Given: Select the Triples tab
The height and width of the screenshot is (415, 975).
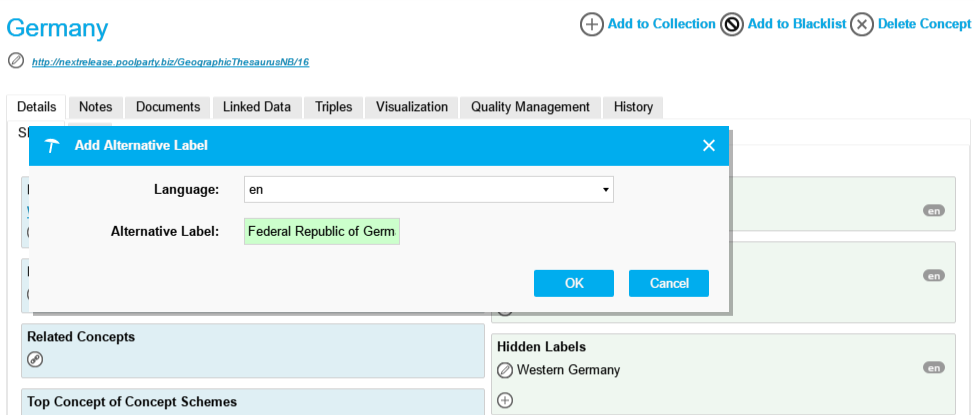Looking at the screenshot, I should coord(333,107).
